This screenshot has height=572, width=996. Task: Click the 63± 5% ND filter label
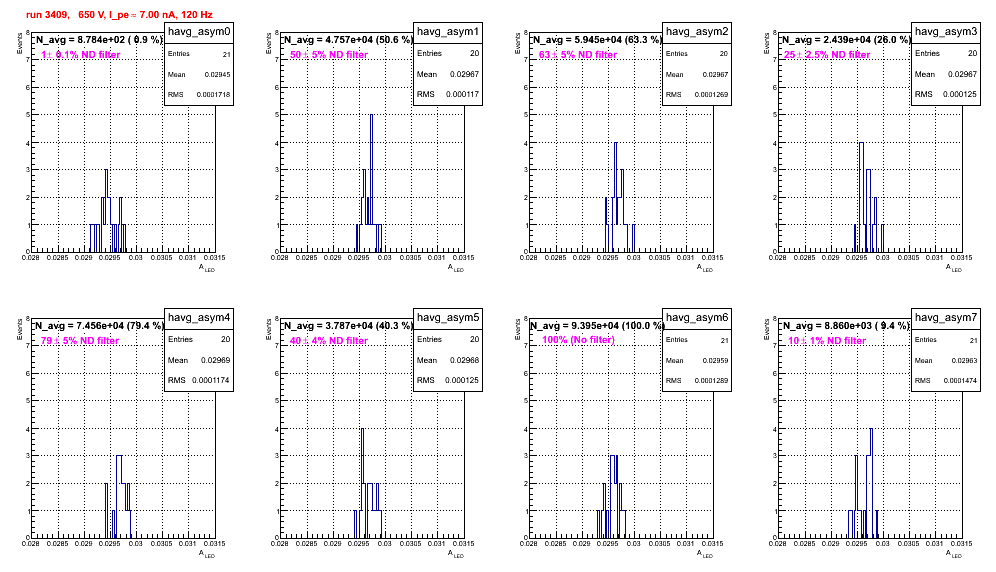coord(578,55)
